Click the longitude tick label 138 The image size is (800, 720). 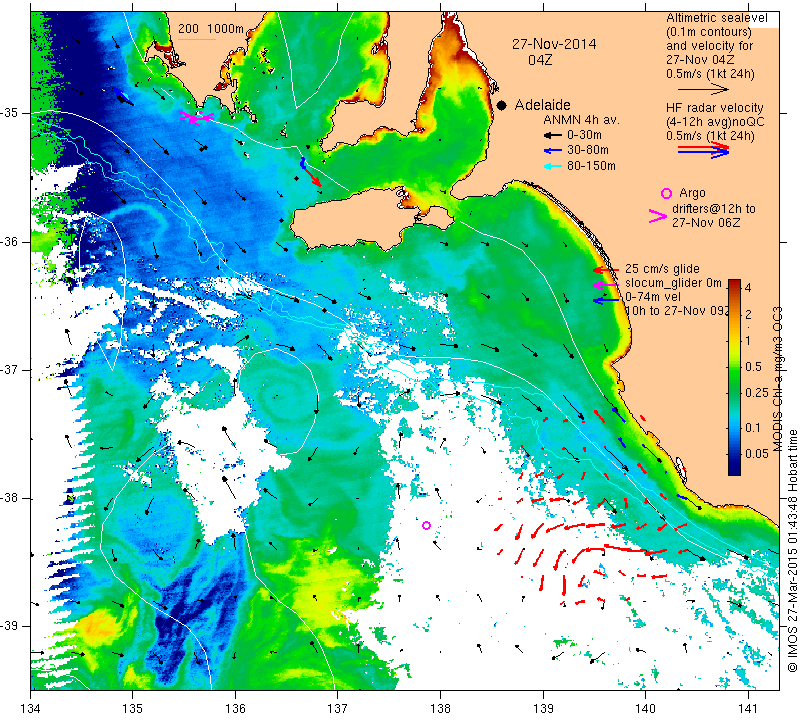[x=440, y=709]
